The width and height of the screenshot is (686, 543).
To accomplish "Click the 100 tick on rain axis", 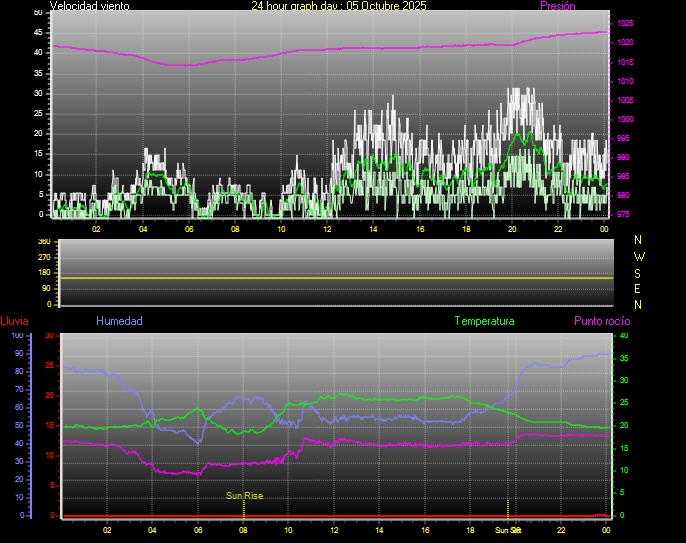I will [x=17, y=335].
